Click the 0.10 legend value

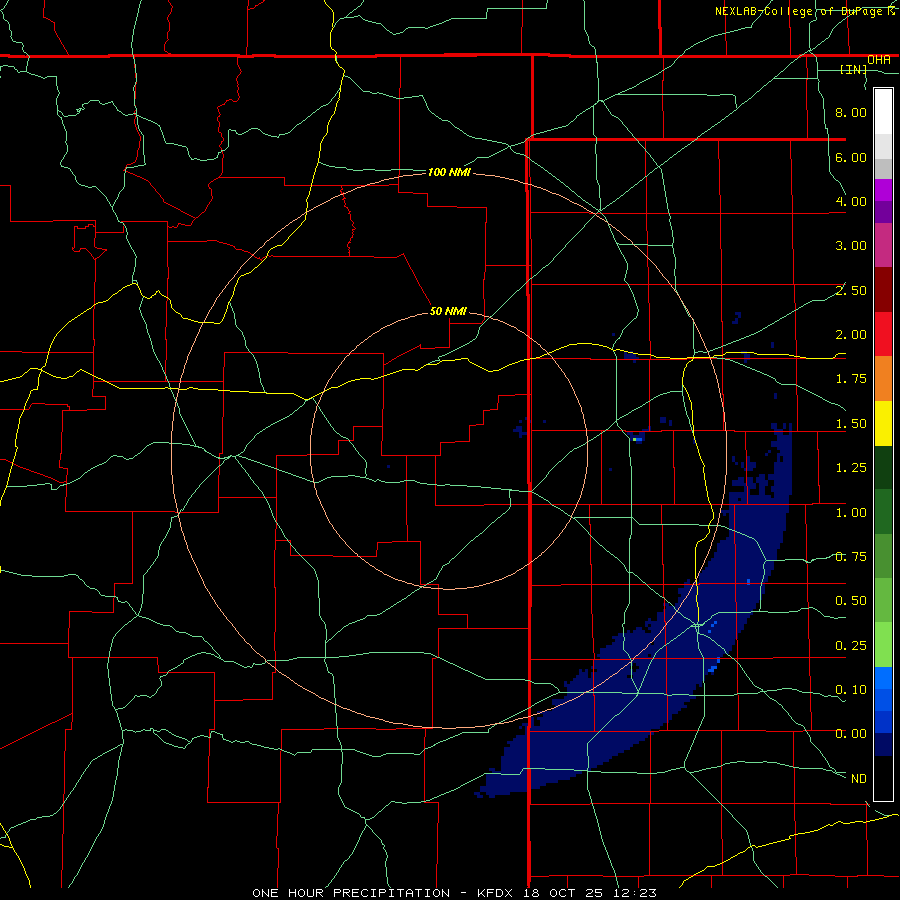click(x=851, y=690)
